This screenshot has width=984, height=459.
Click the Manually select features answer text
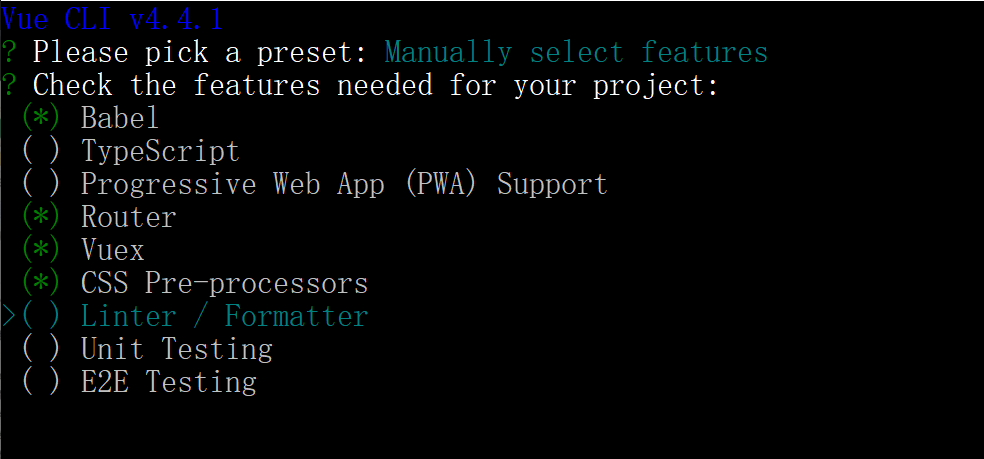click(576, 52)
